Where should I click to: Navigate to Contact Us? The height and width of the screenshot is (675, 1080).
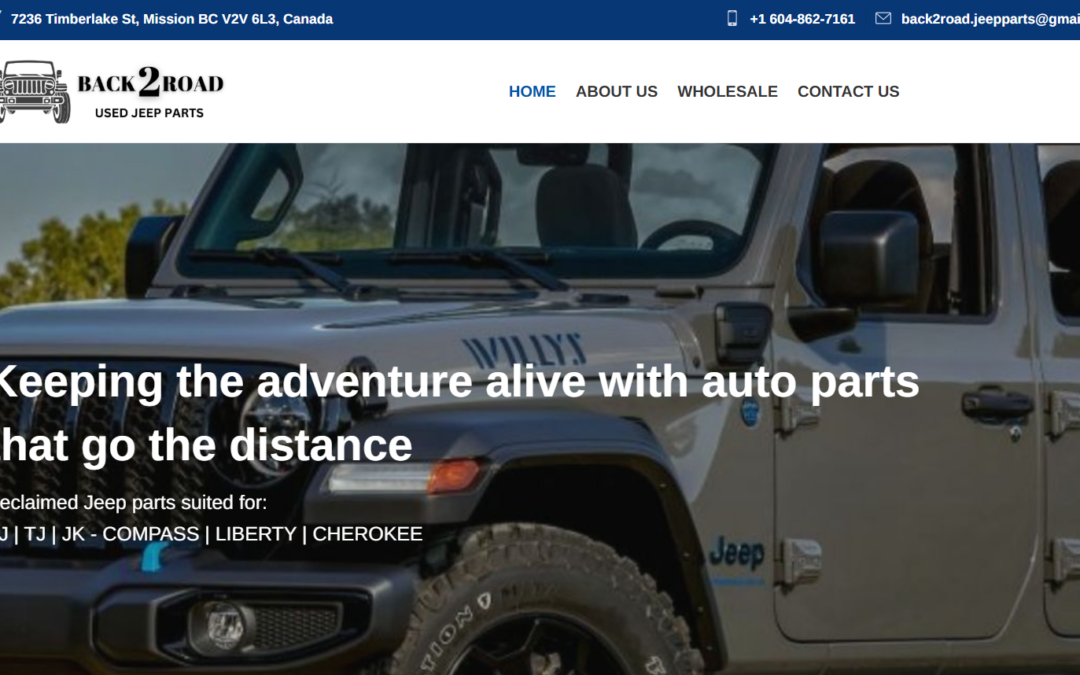848,92
